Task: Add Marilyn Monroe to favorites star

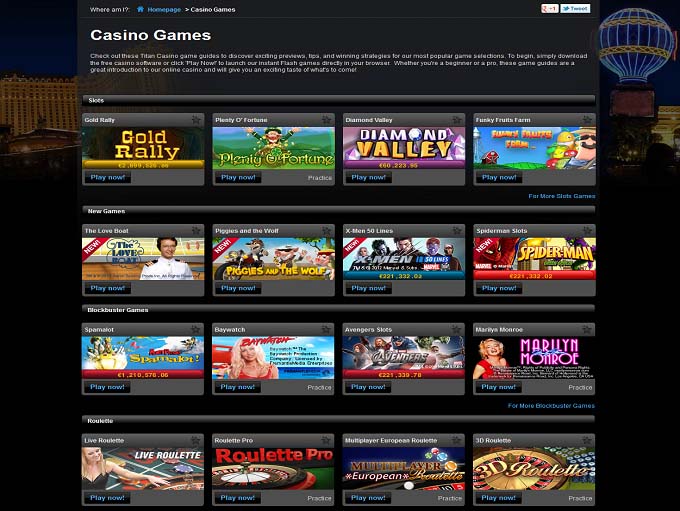Action: 587,330
